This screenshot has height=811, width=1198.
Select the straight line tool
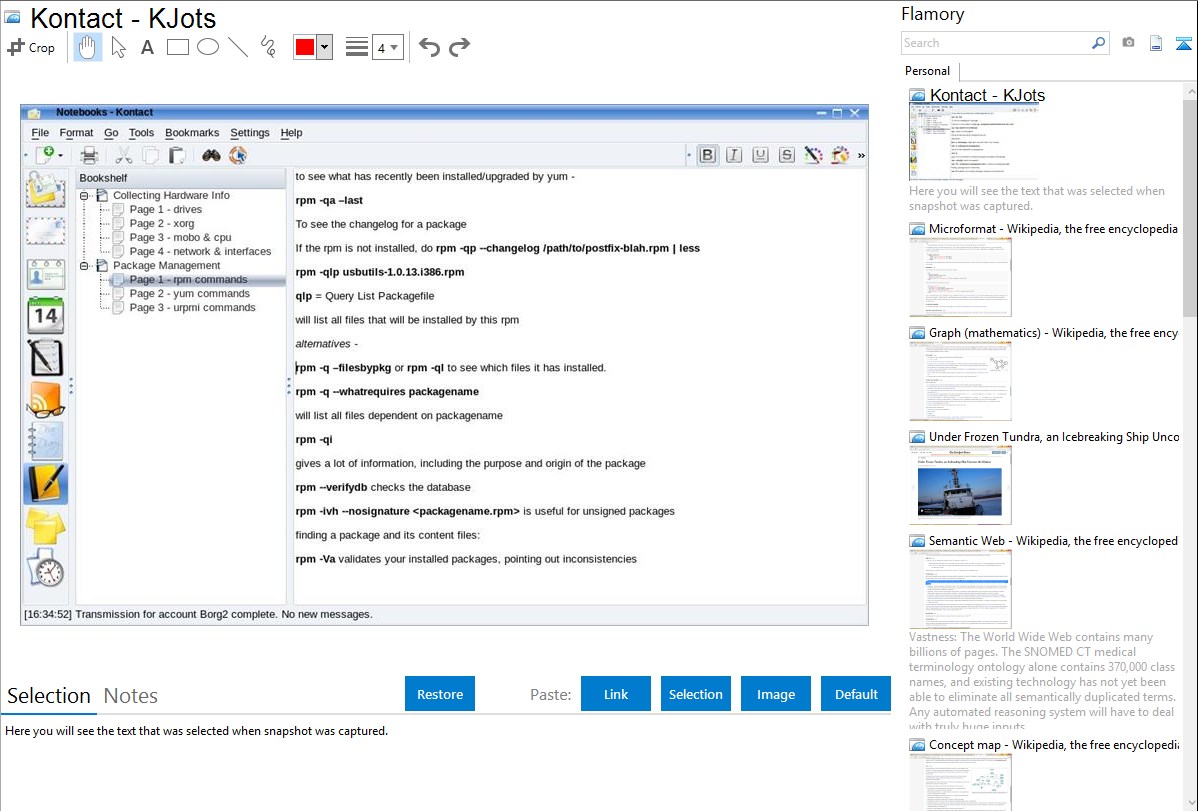pyautogui.click(x=238, y=47)
